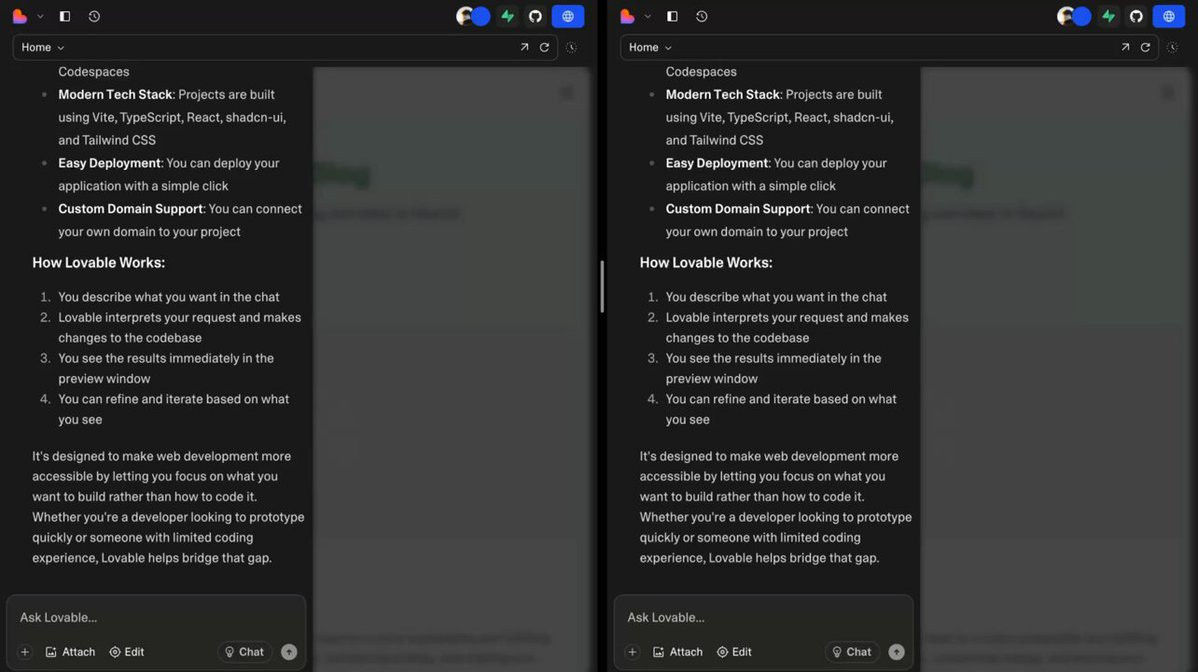
Task: Toggle Chat mode in the left window
Action: point(244,652)
